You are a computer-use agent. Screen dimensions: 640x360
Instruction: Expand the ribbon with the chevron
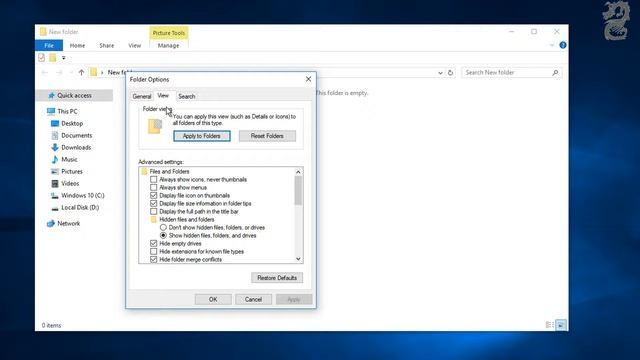[552, 45]
